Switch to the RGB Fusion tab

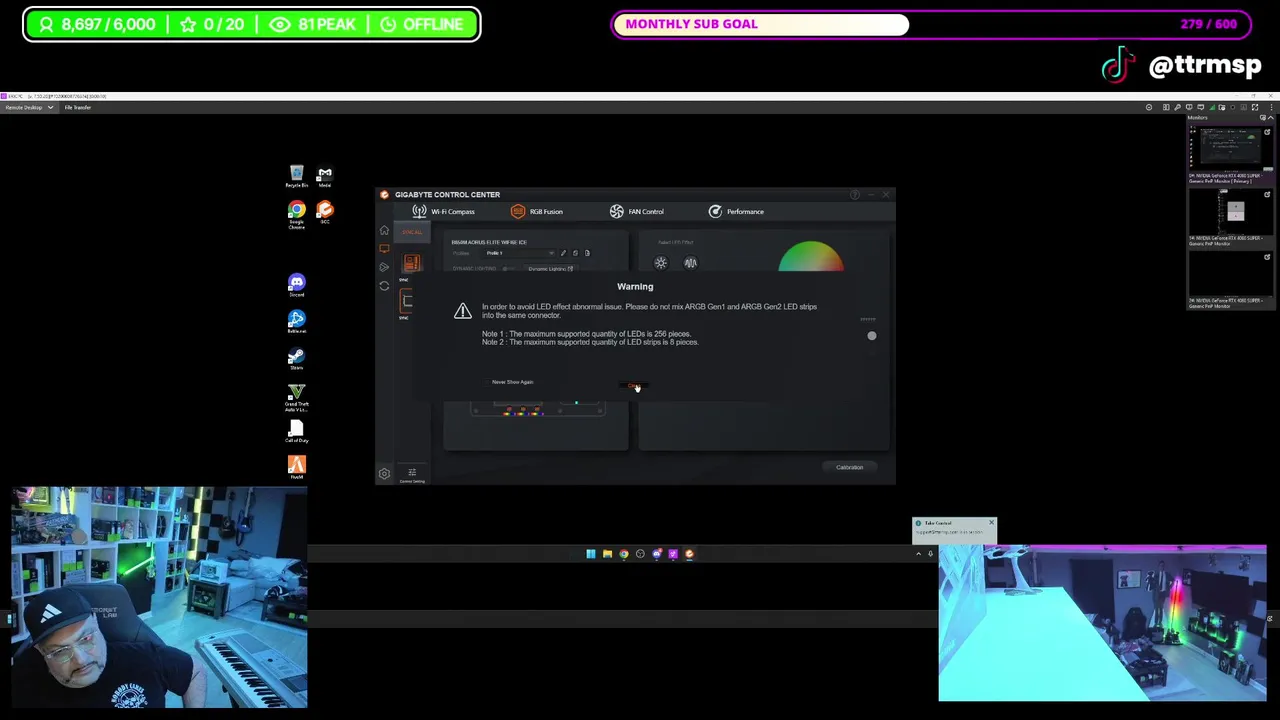point(537,212)
